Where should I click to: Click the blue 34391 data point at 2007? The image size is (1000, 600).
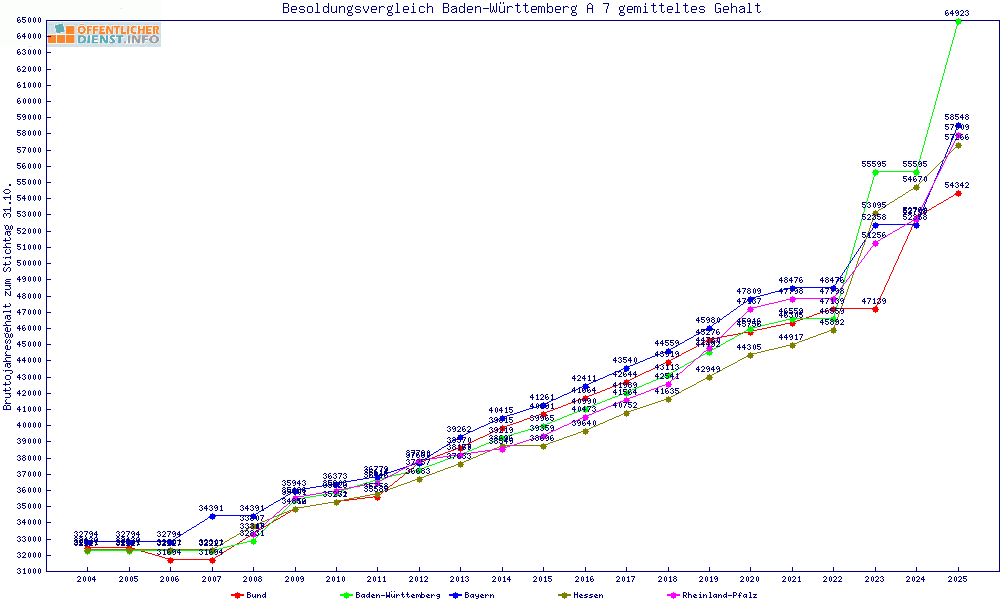pyautogui.click(x=211, y=516)
